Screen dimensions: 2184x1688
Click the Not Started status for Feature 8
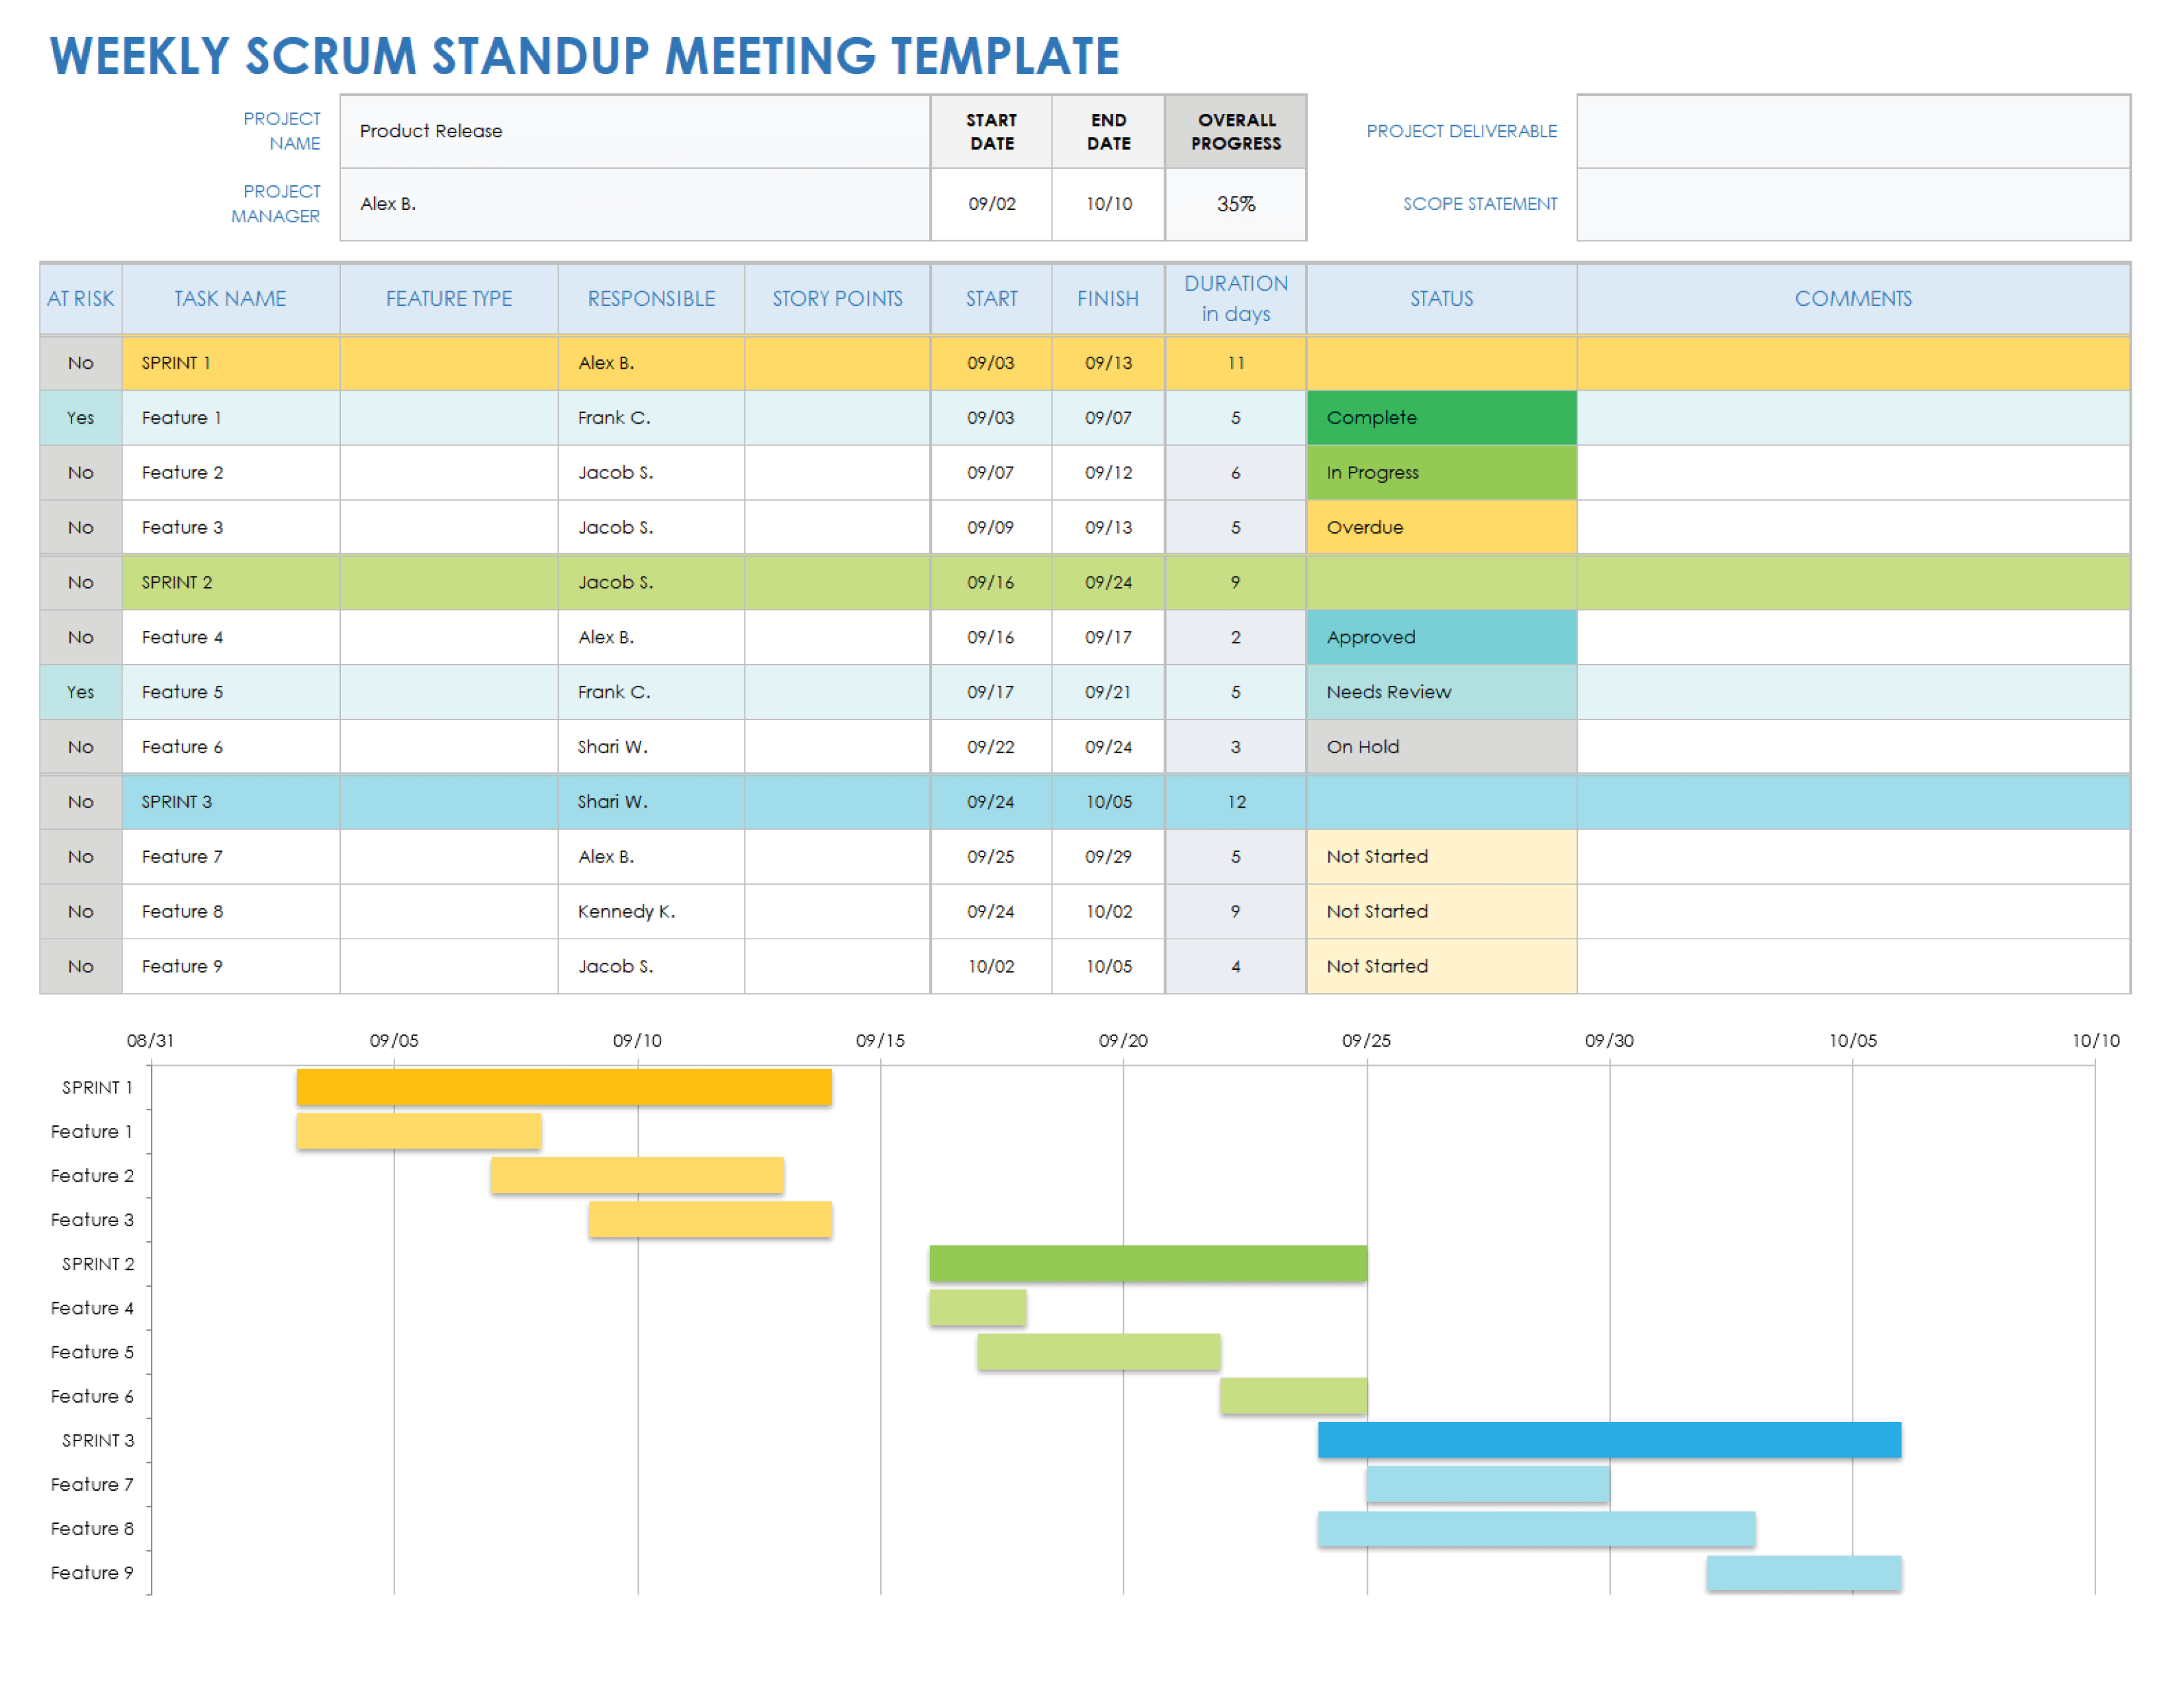(1441, 911)
